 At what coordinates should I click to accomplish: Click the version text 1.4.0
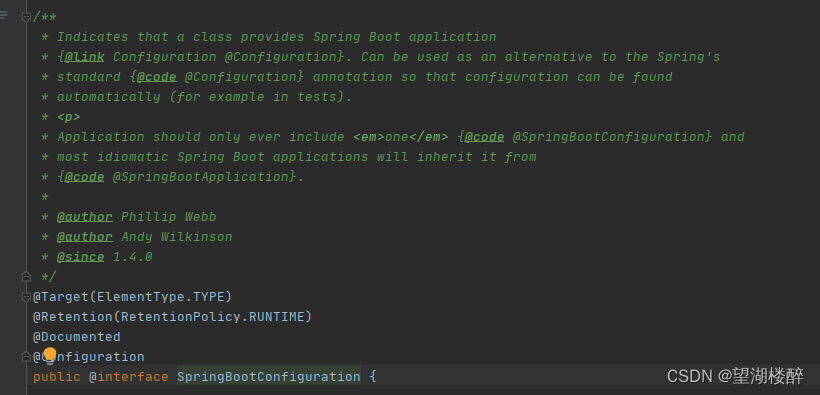click(133, 257)
